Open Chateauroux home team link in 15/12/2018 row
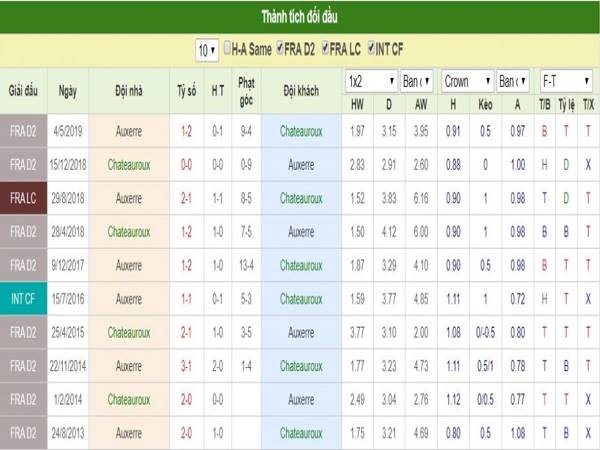This screenshot has height=450, width=600. [129, 165]
